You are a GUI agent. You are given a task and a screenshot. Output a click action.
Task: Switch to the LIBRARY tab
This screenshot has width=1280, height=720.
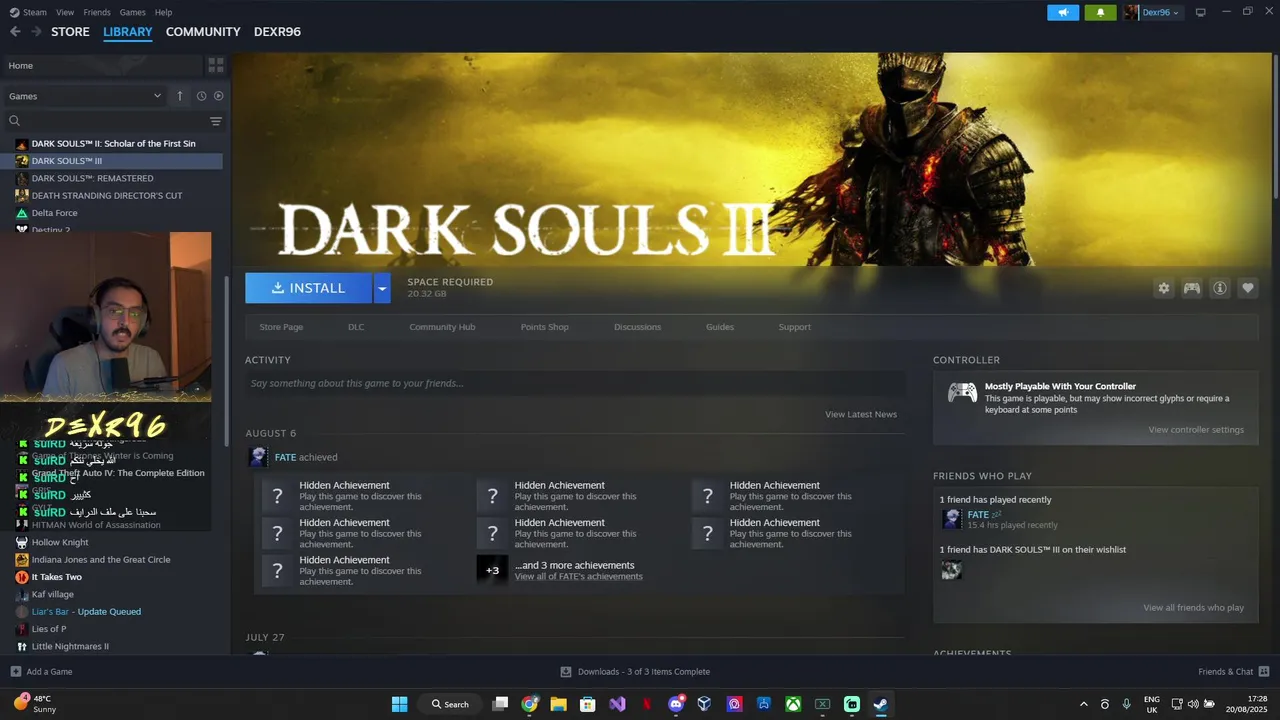pyautogui.click(x=128, y=32)
